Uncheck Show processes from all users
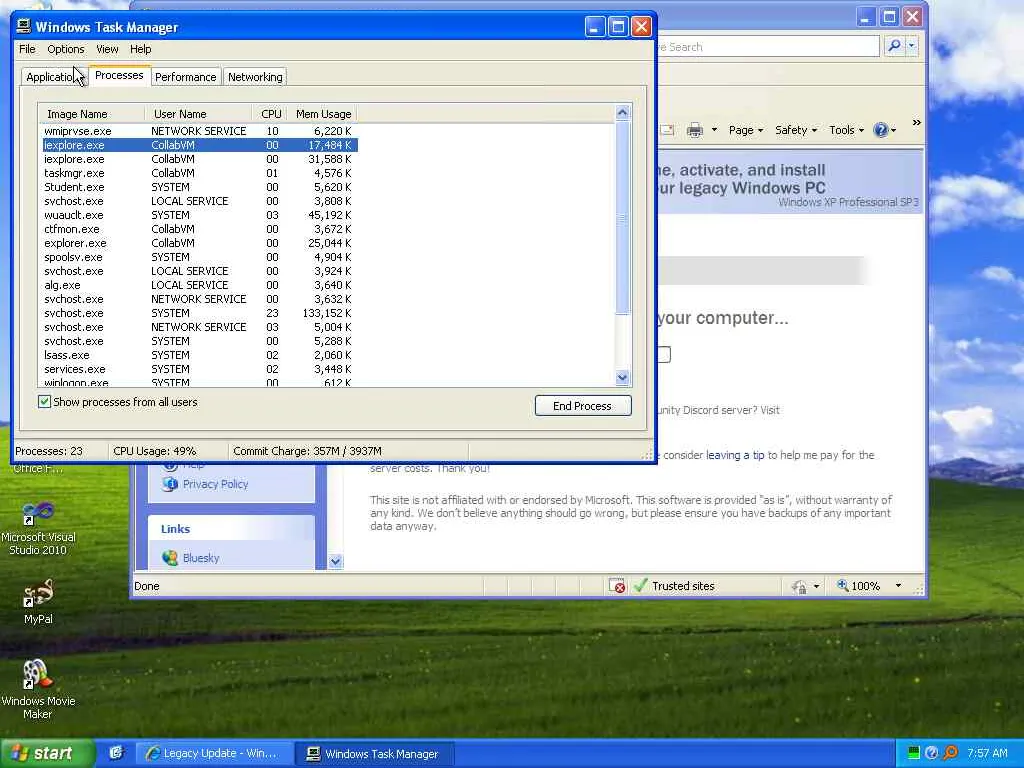This screenshot has width=1024, height=768. point(44,402)
